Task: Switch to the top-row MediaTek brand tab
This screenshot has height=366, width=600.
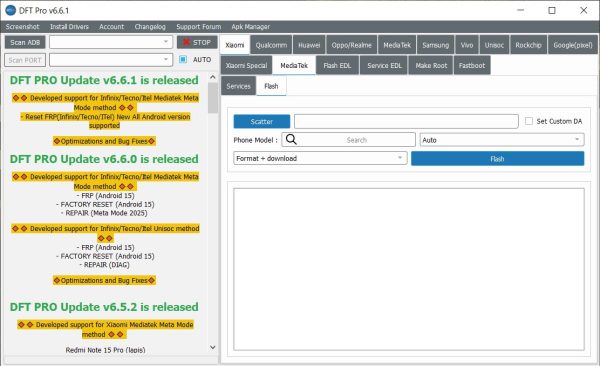Action: (397, 45)
